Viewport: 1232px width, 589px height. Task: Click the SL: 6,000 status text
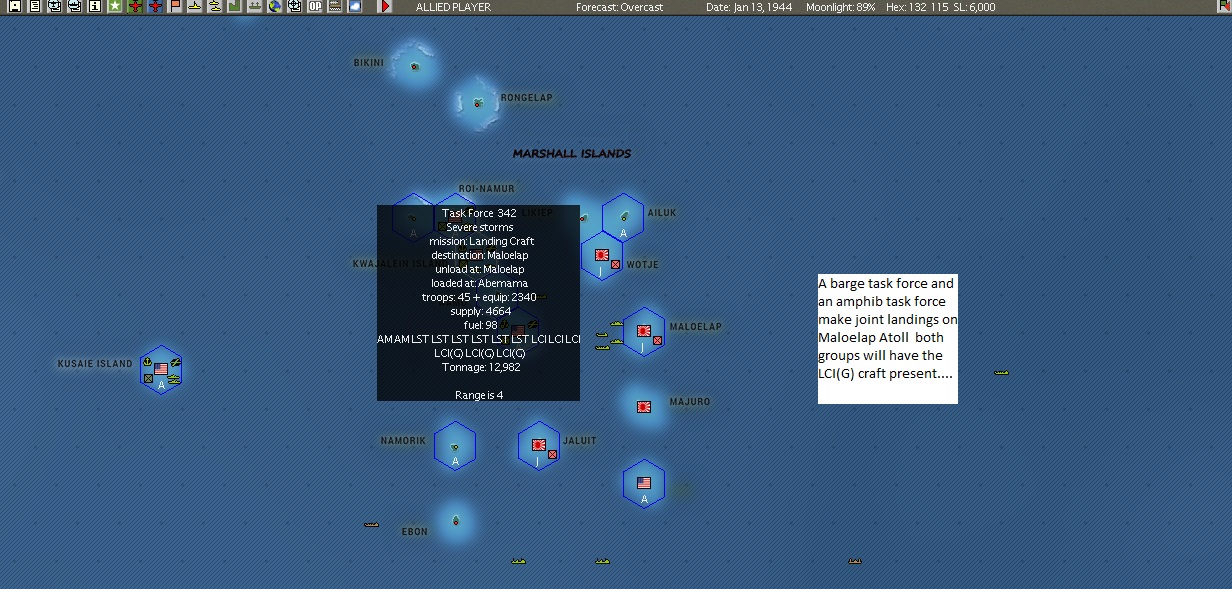(972, 7)
